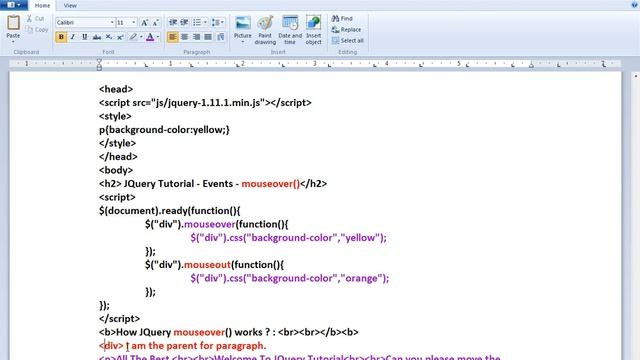Image resolution: width=640 pixels, height=360 pixels.
Task: Click the Replace button
Action: [347, 29]
